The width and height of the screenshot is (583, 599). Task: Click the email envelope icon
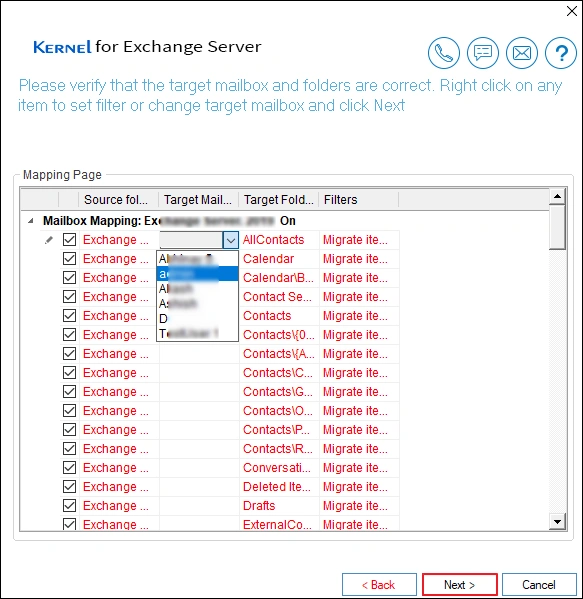522,53
